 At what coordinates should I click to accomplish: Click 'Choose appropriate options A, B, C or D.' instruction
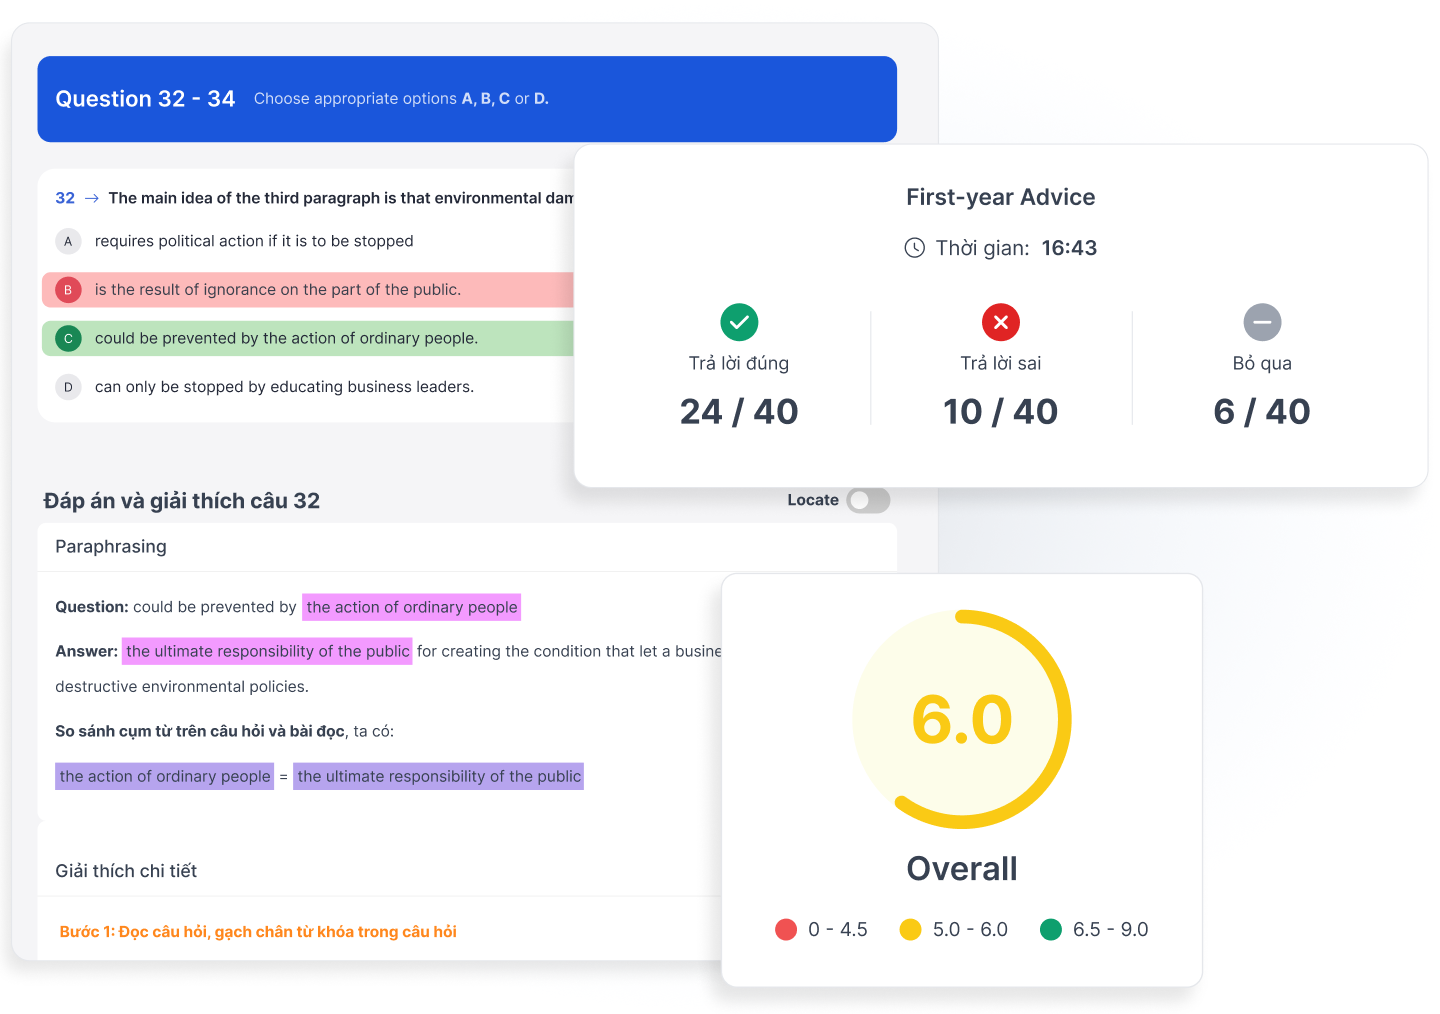(401, 99)
